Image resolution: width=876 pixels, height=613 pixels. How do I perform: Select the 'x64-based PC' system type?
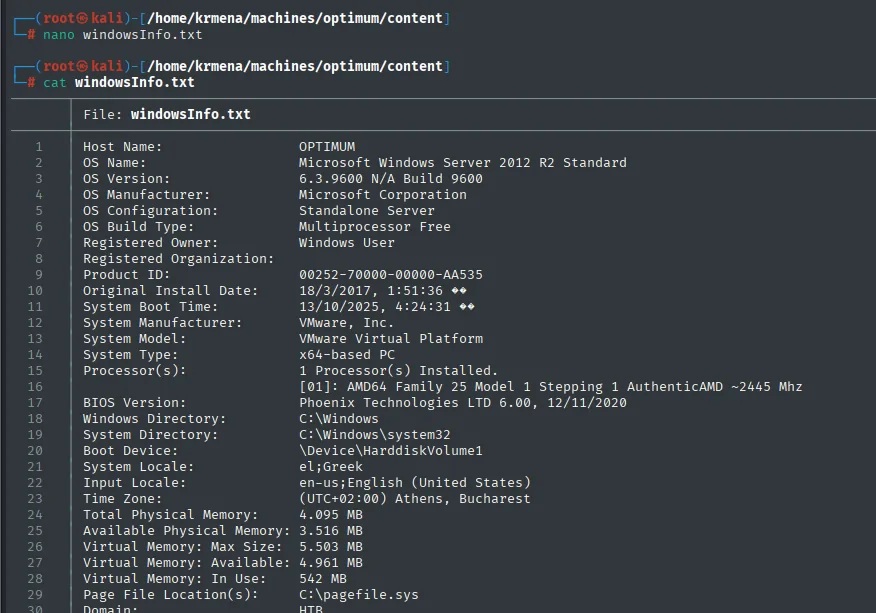[x=347, y=355]
